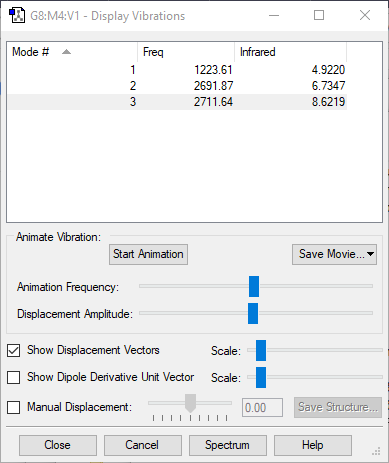Viewport: 389px width, 463px height.
Task: Select infrared value 4.9220
Action: 328,70
